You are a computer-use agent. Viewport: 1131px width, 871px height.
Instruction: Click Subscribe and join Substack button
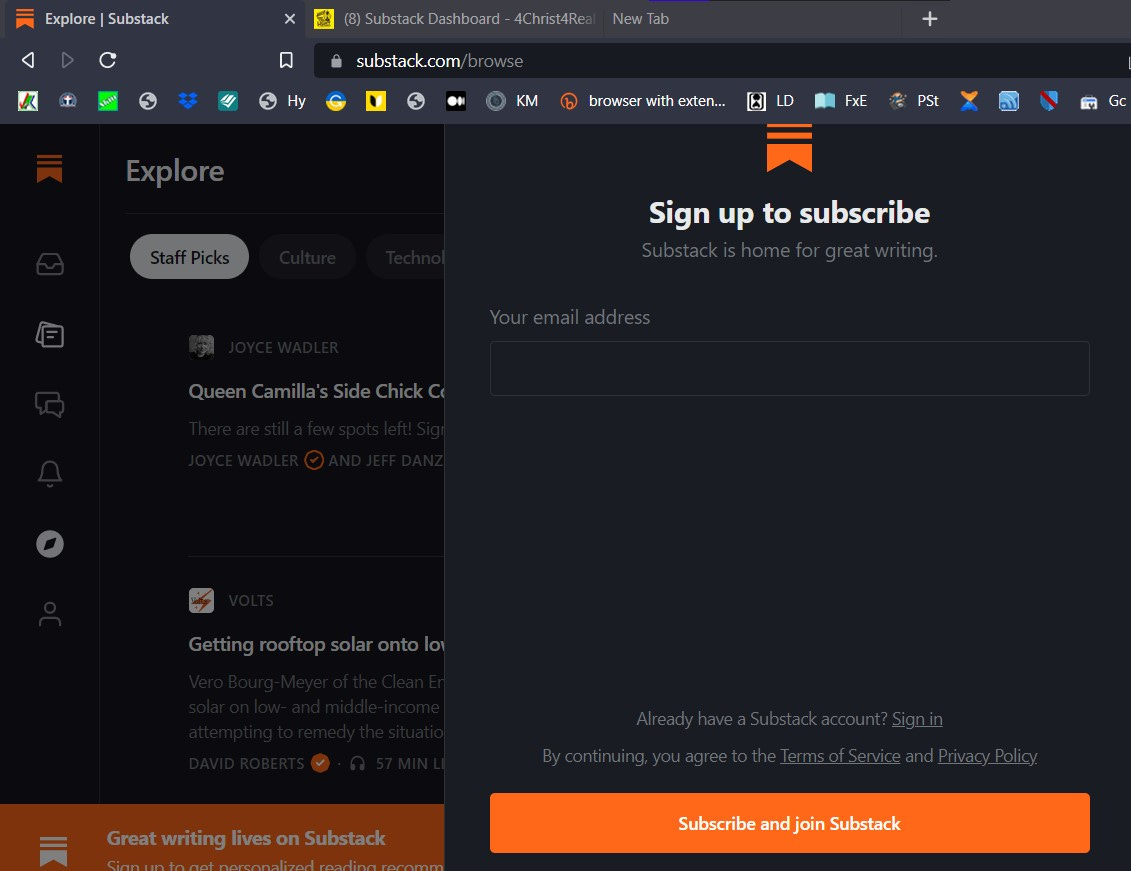tap(789, 823)
